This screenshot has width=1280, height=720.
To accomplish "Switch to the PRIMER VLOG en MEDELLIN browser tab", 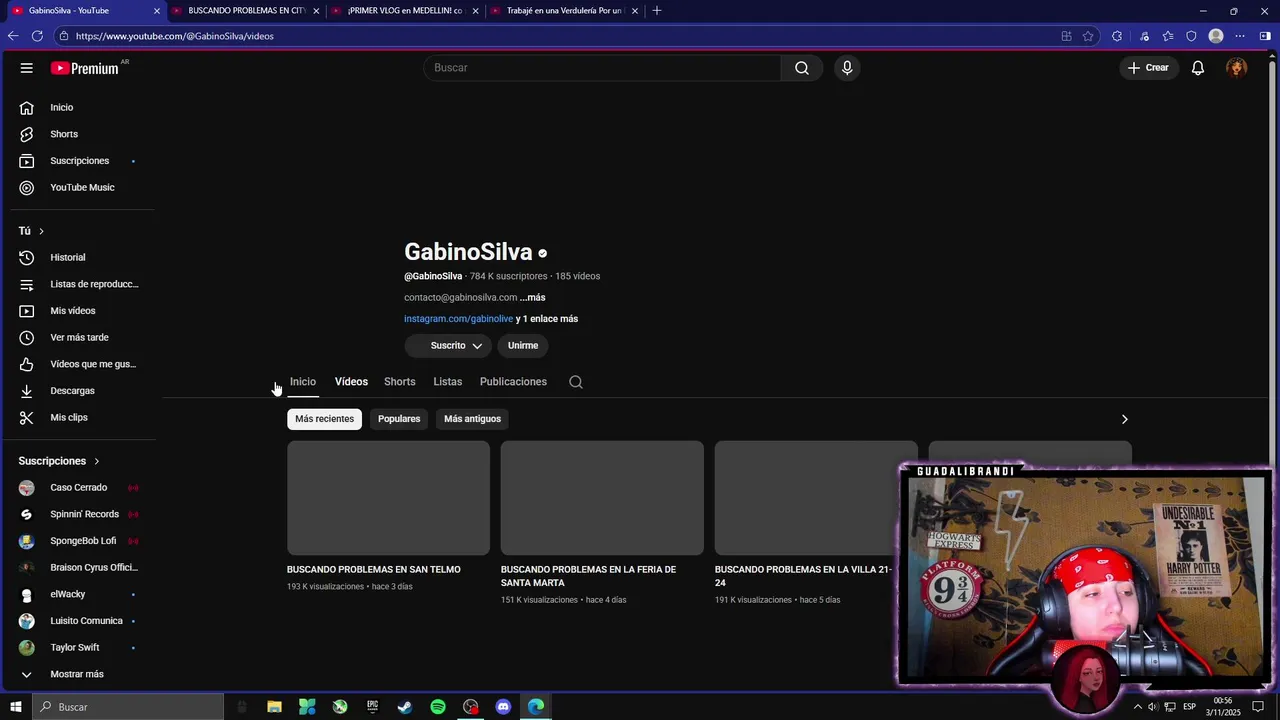I will pos(404,11).
